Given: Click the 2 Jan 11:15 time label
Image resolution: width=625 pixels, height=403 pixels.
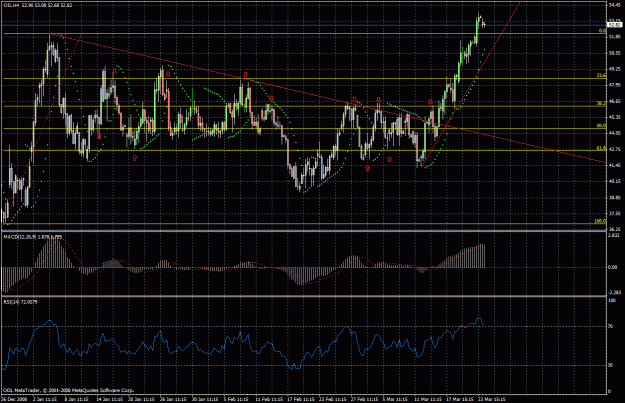Looking at the screenshot, I should 45,399.
